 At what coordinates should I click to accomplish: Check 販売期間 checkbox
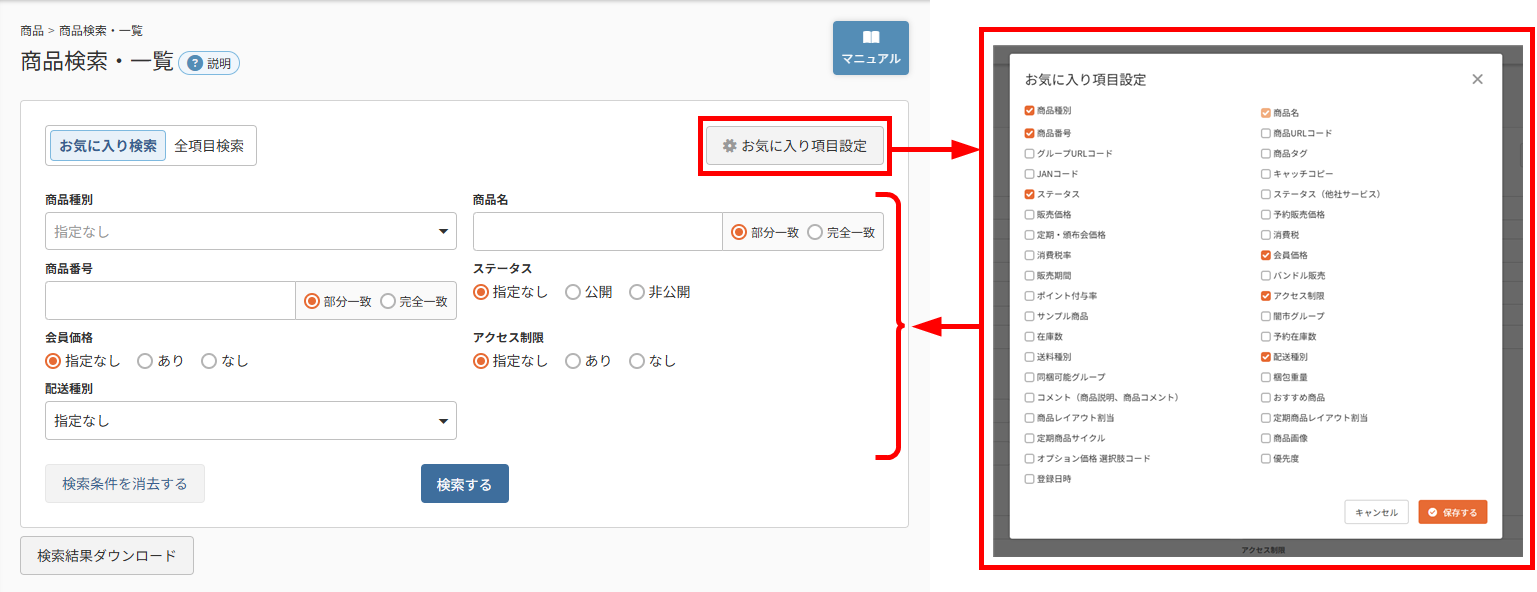pos(1030,275)
